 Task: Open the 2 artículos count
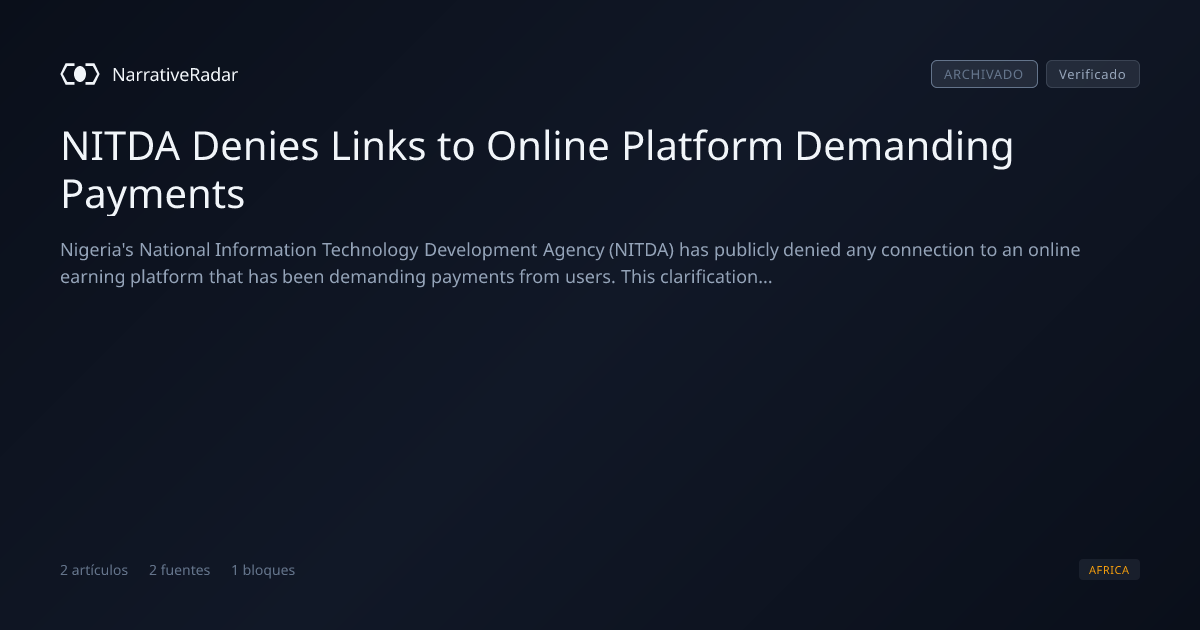[x=94, y=570]
